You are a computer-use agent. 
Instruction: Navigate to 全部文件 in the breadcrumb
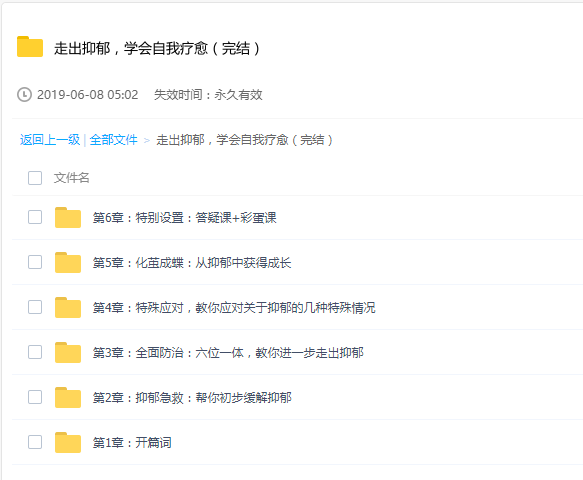pos(113,140)
